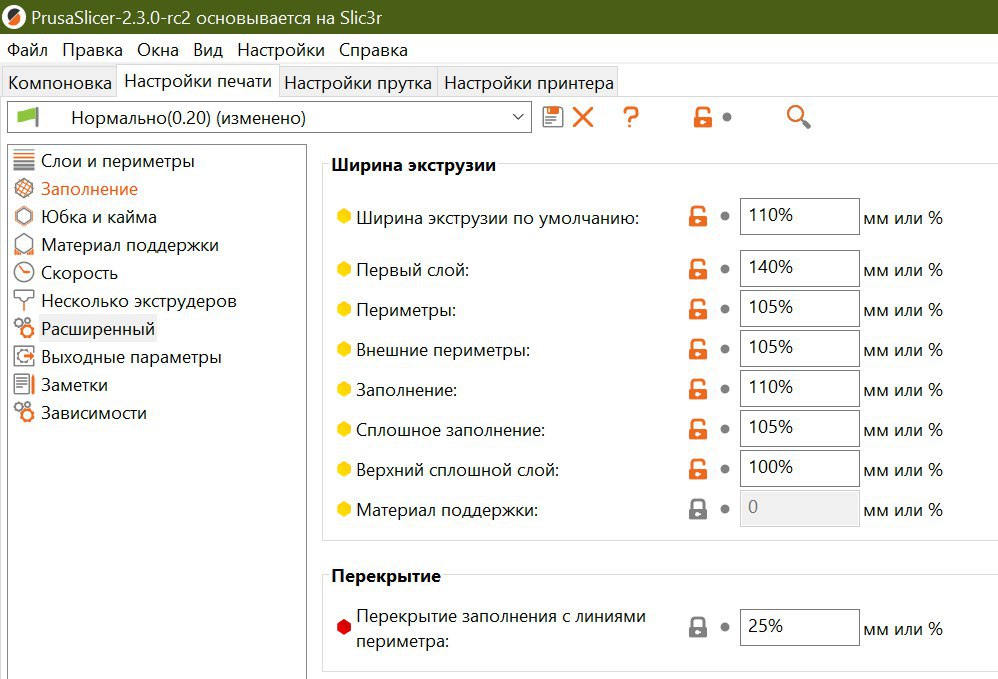The image size is (998, 679).
Task: Select "Слои и периметры" in sidebar
Action: tap(118, 161)
